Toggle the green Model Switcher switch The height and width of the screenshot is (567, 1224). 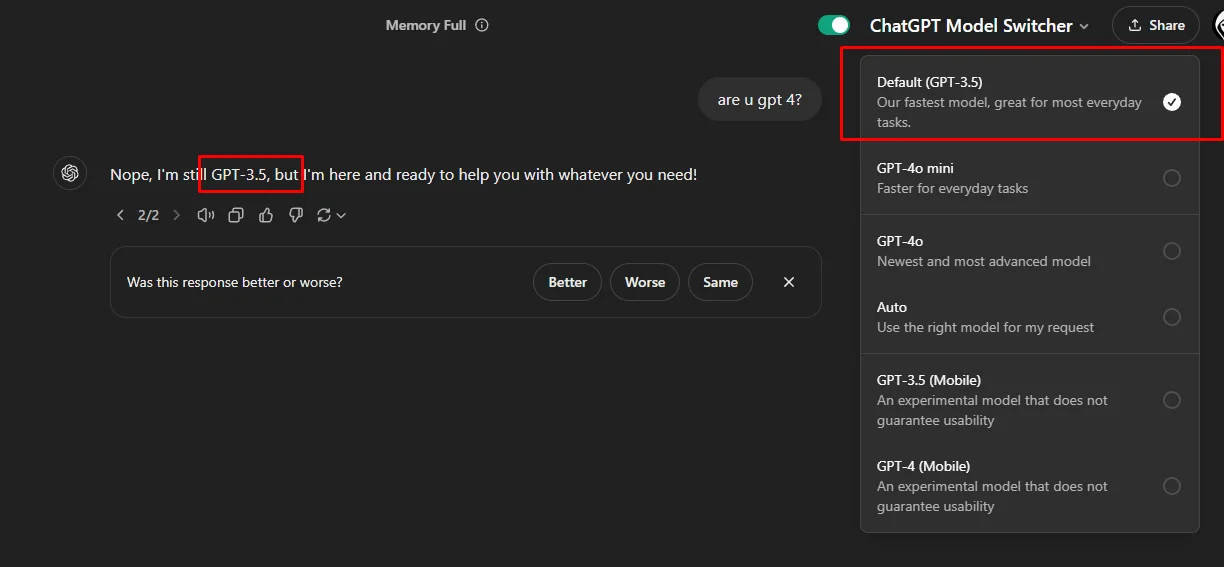834,25
